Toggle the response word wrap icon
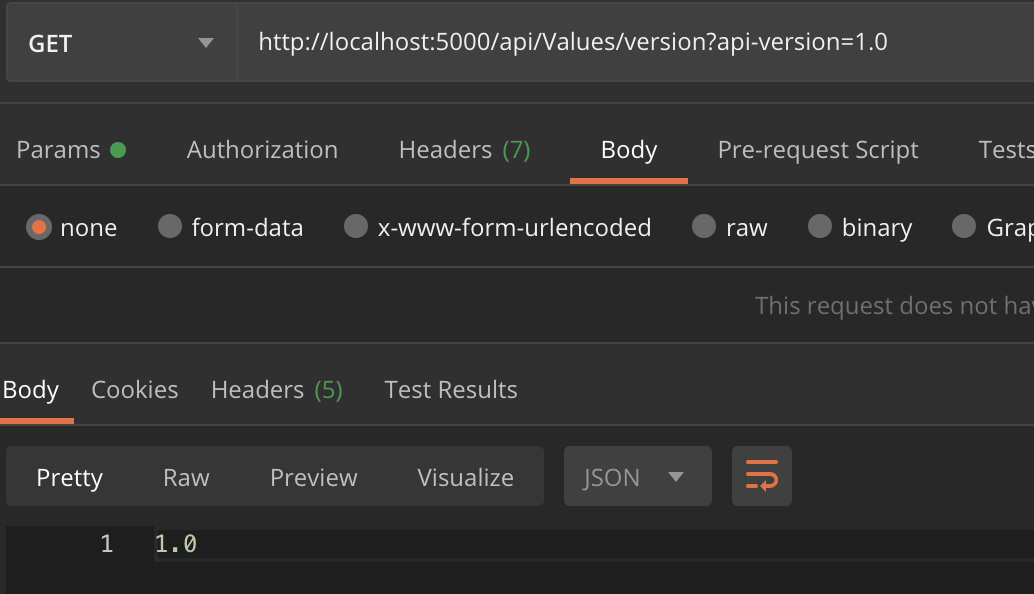Image resolution: width=1034 pixels, height=594 pixels. 762,476
